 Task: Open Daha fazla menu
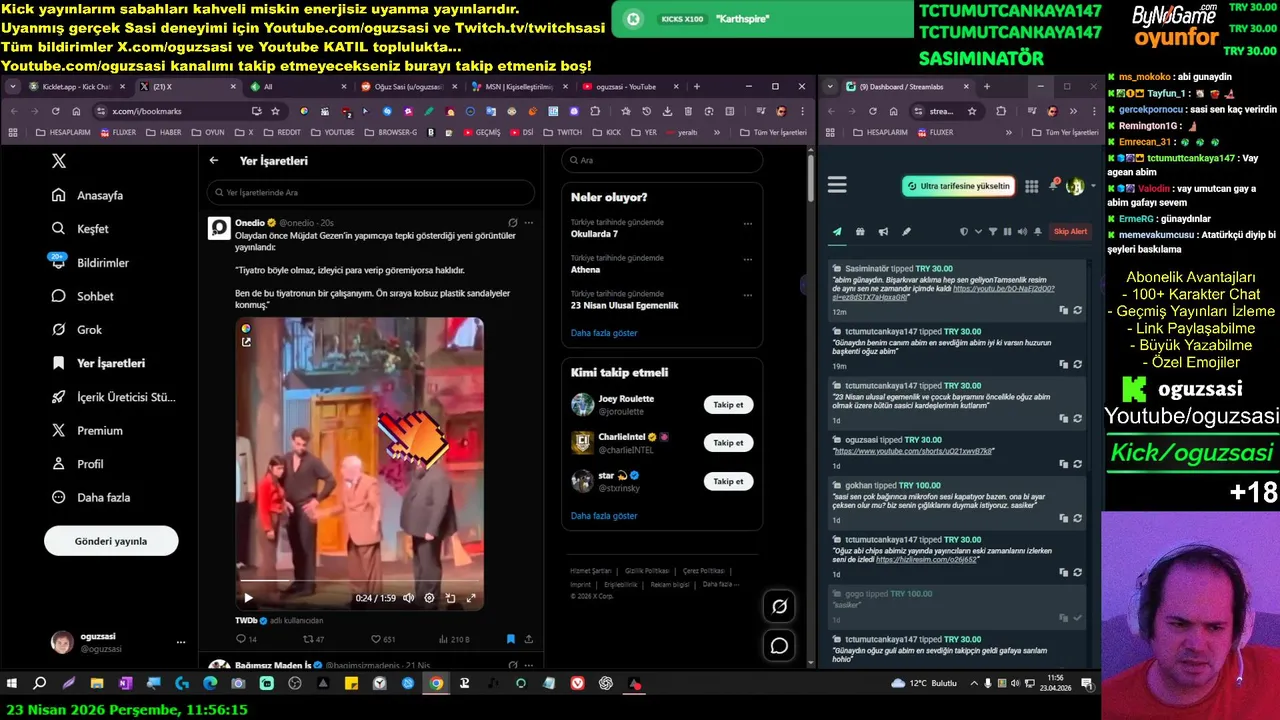(x=91, y=497)
